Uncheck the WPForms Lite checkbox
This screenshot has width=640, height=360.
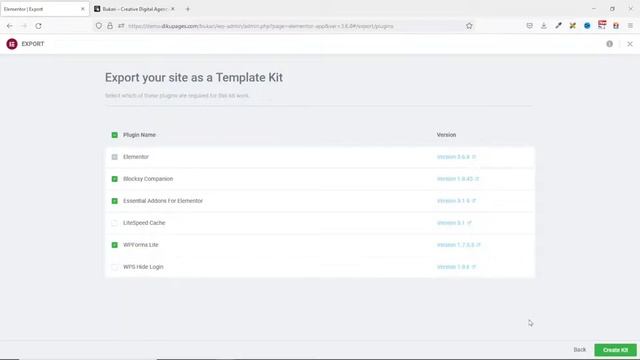[x=115, y=245]
